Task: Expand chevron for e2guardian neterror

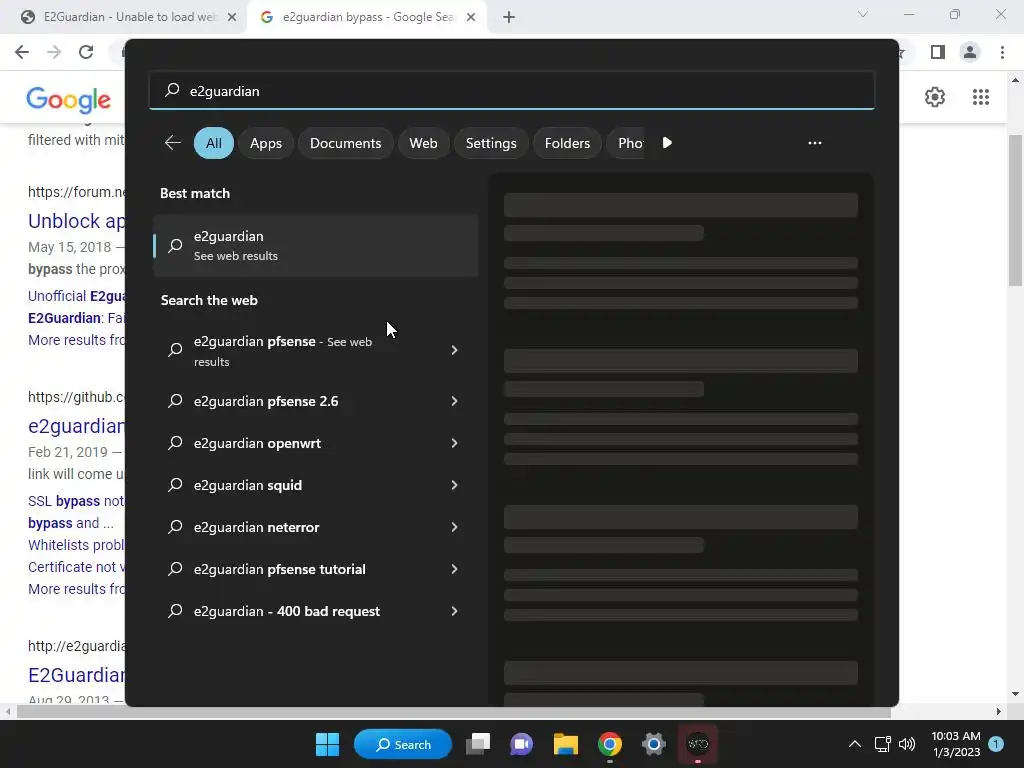Action: pos(455,527)
